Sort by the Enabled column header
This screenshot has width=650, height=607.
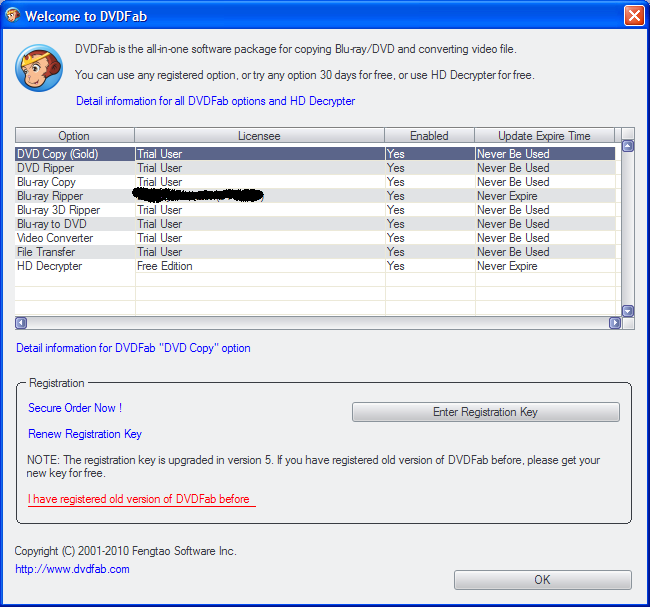click(x=429, y=136)
